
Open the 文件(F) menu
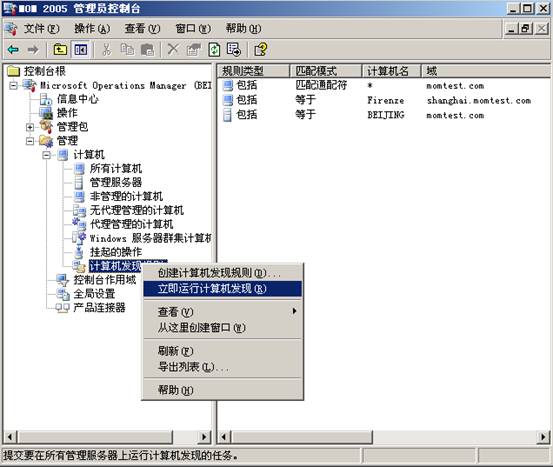(42, 29)
